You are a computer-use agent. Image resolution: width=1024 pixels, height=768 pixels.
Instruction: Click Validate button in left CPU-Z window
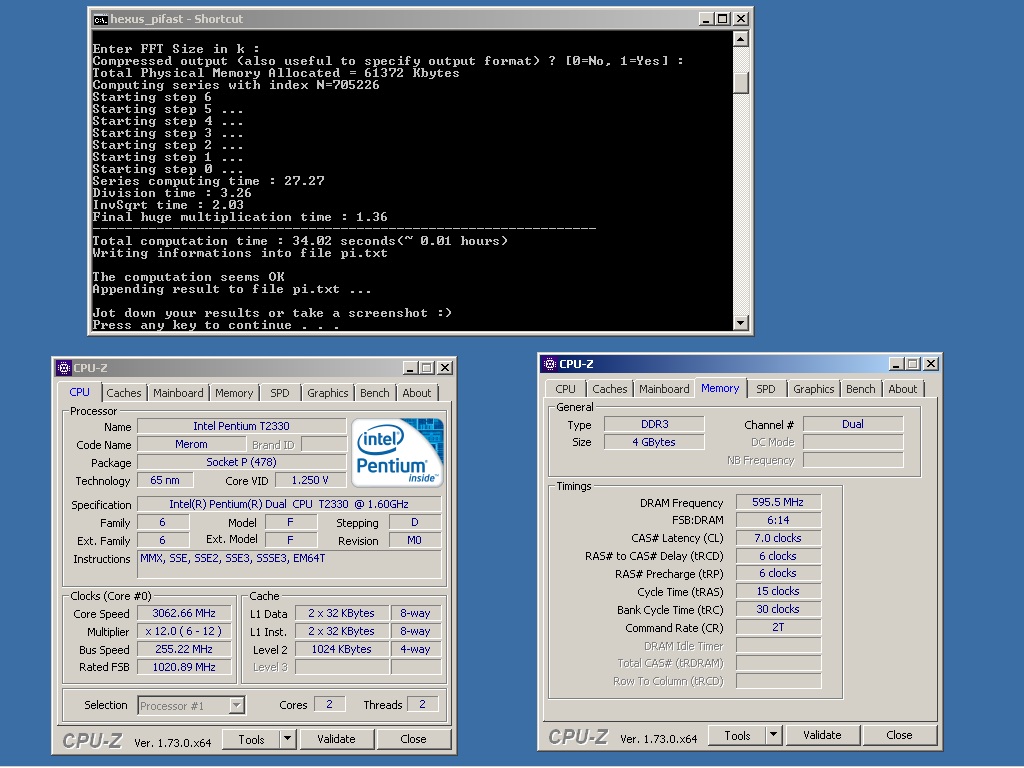336,739
